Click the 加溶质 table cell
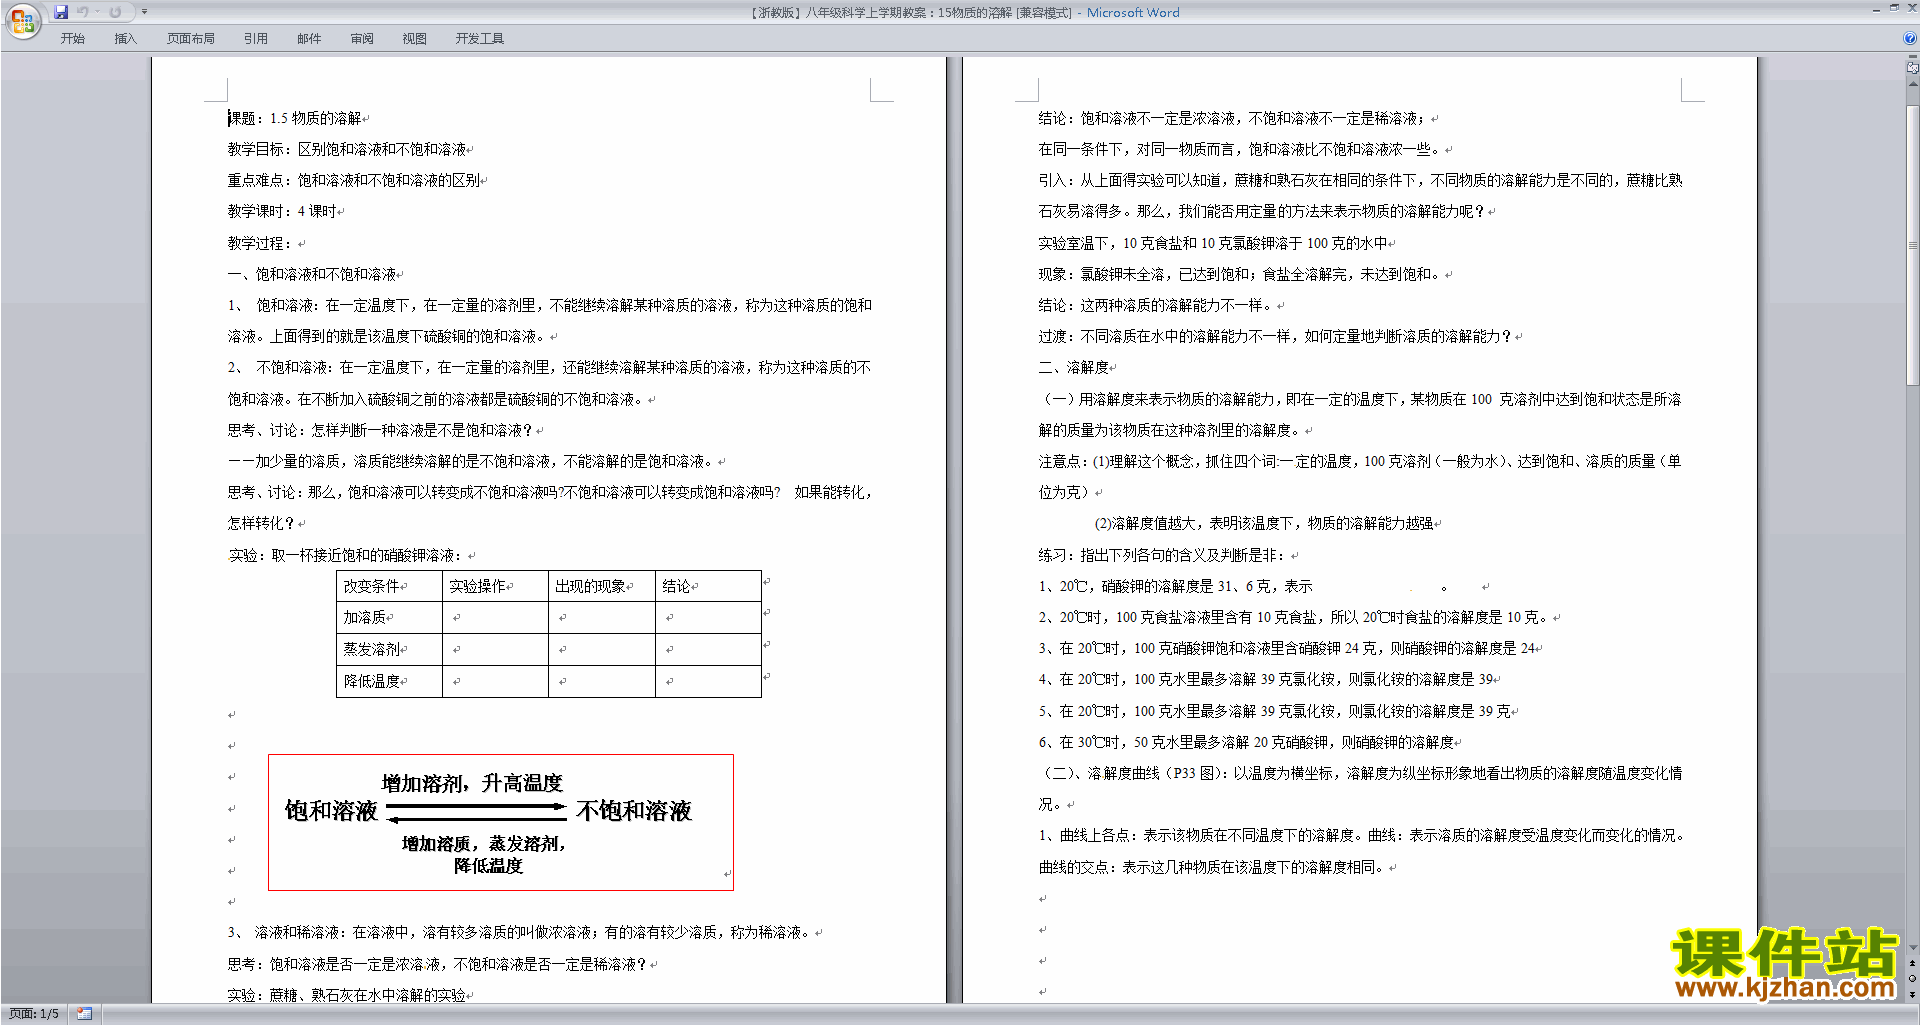 coord(389,618)
